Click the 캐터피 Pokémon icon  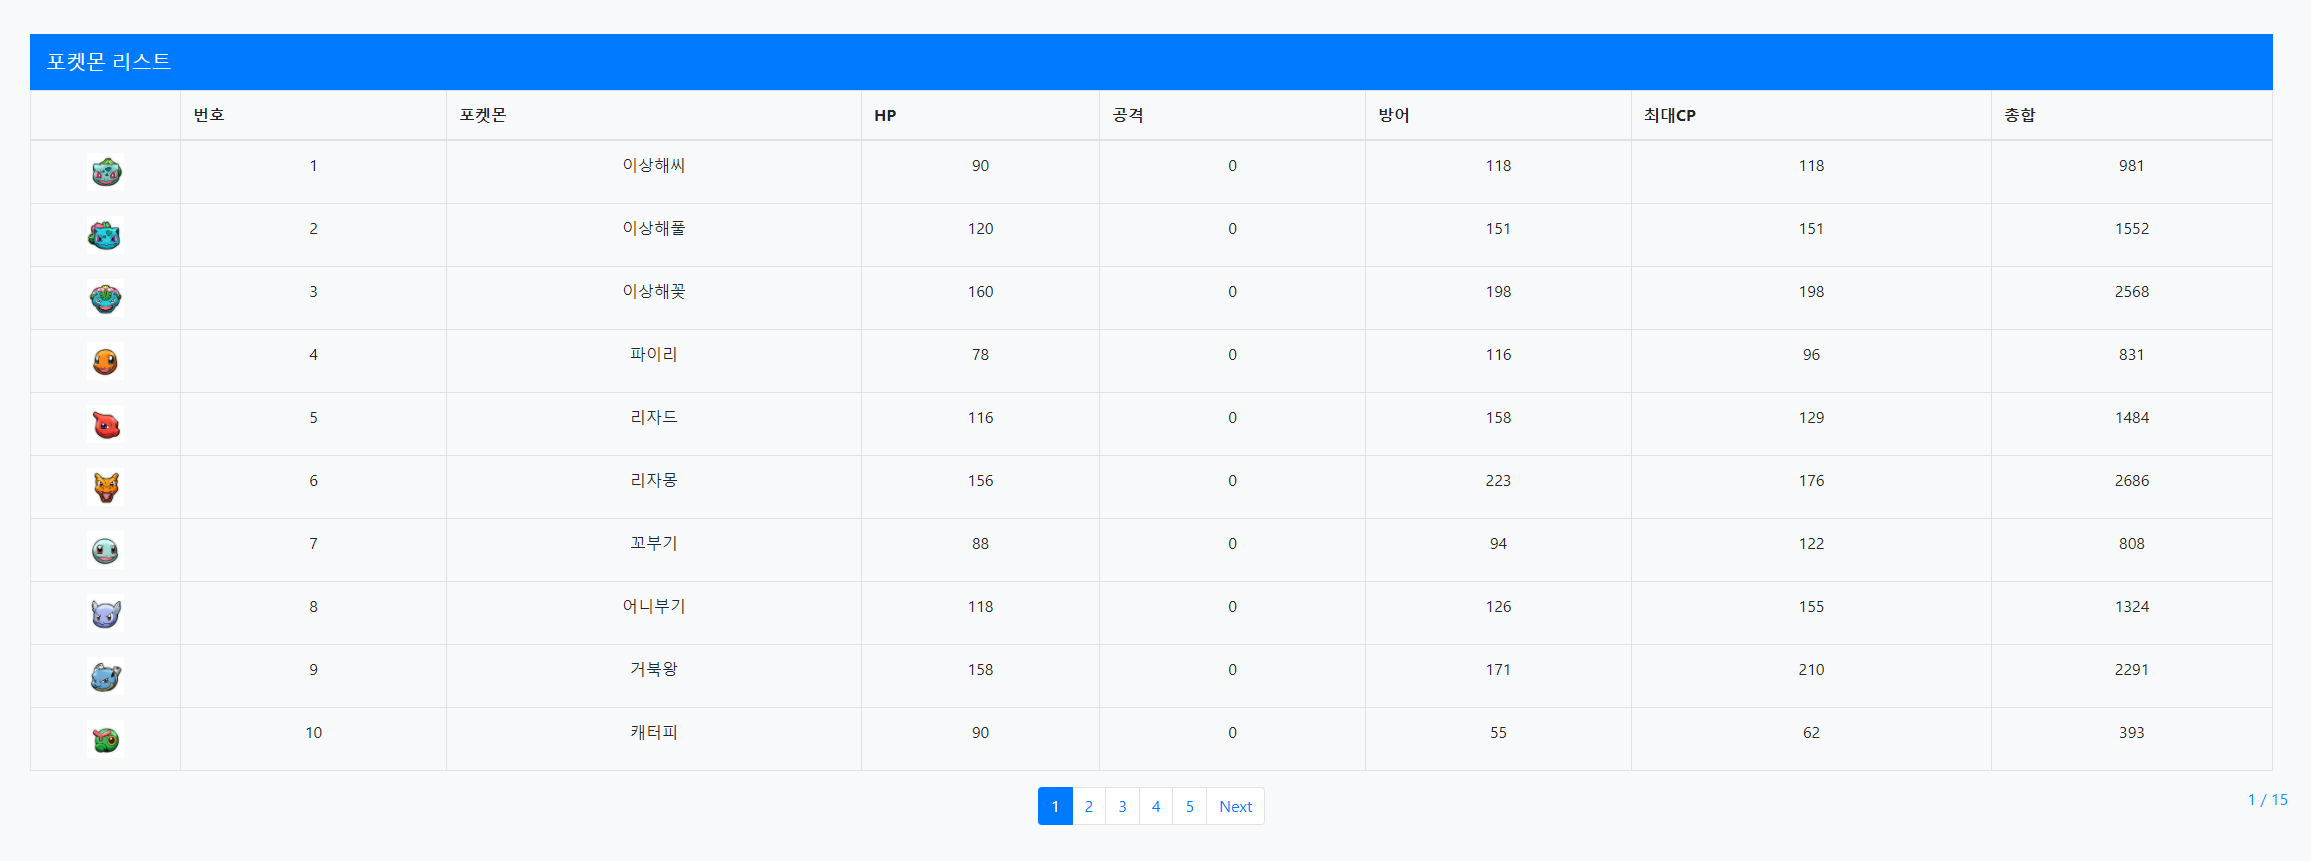(106, 739)
